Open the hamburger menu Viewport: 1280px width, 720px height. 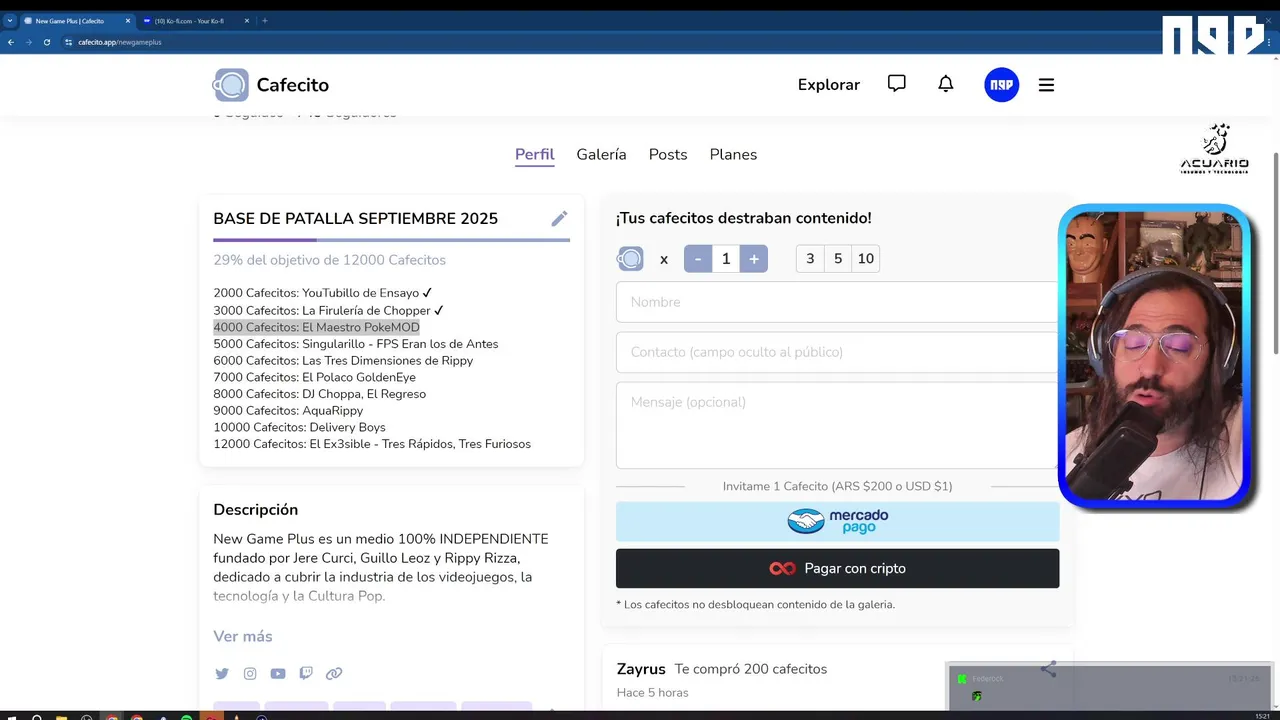coord(1046,85)
